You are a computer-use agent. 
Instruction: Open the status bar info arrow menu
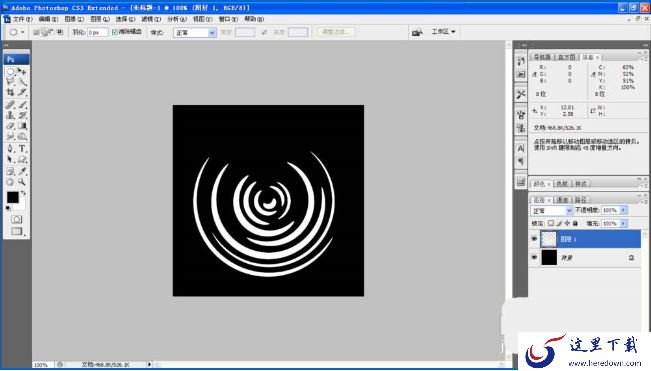click(x=149, y=364)
